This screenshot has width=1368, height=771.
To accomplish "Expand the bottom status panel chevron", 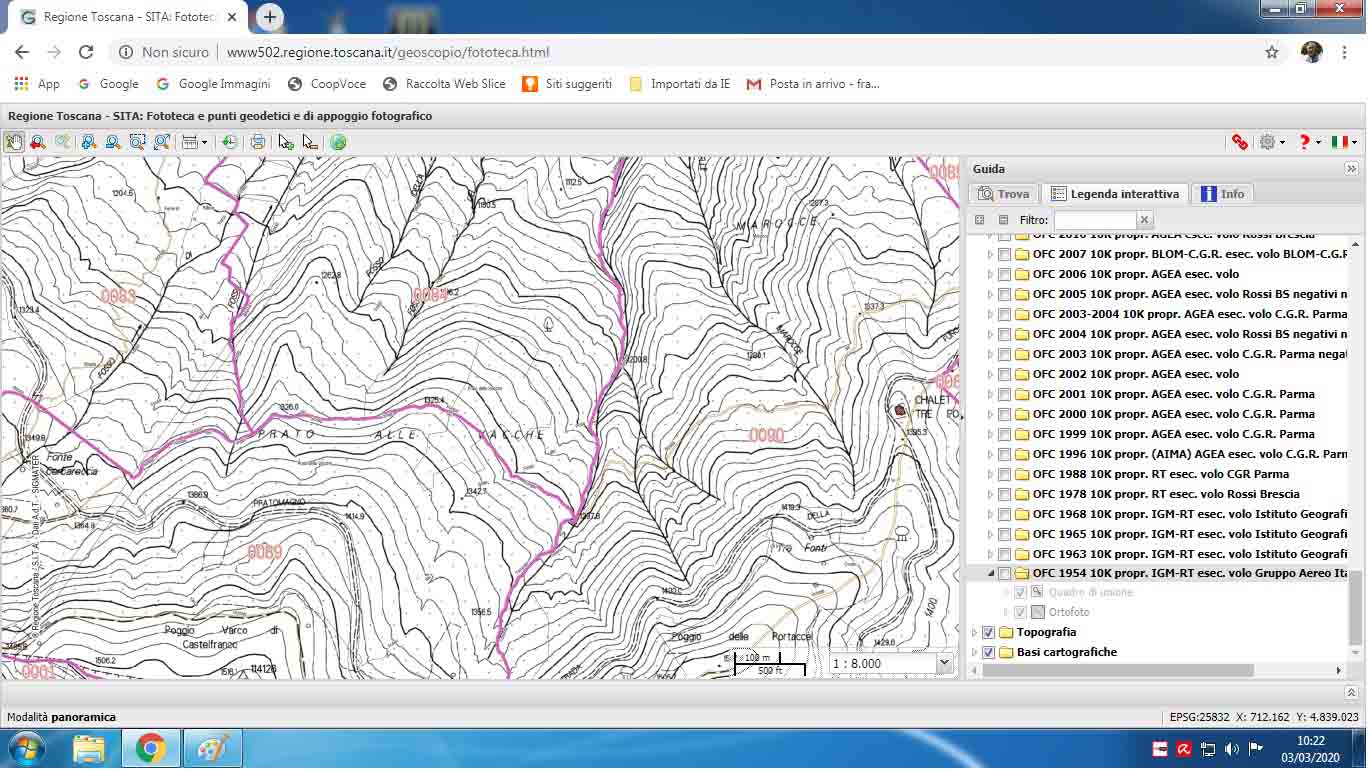I will (1352, 692).
